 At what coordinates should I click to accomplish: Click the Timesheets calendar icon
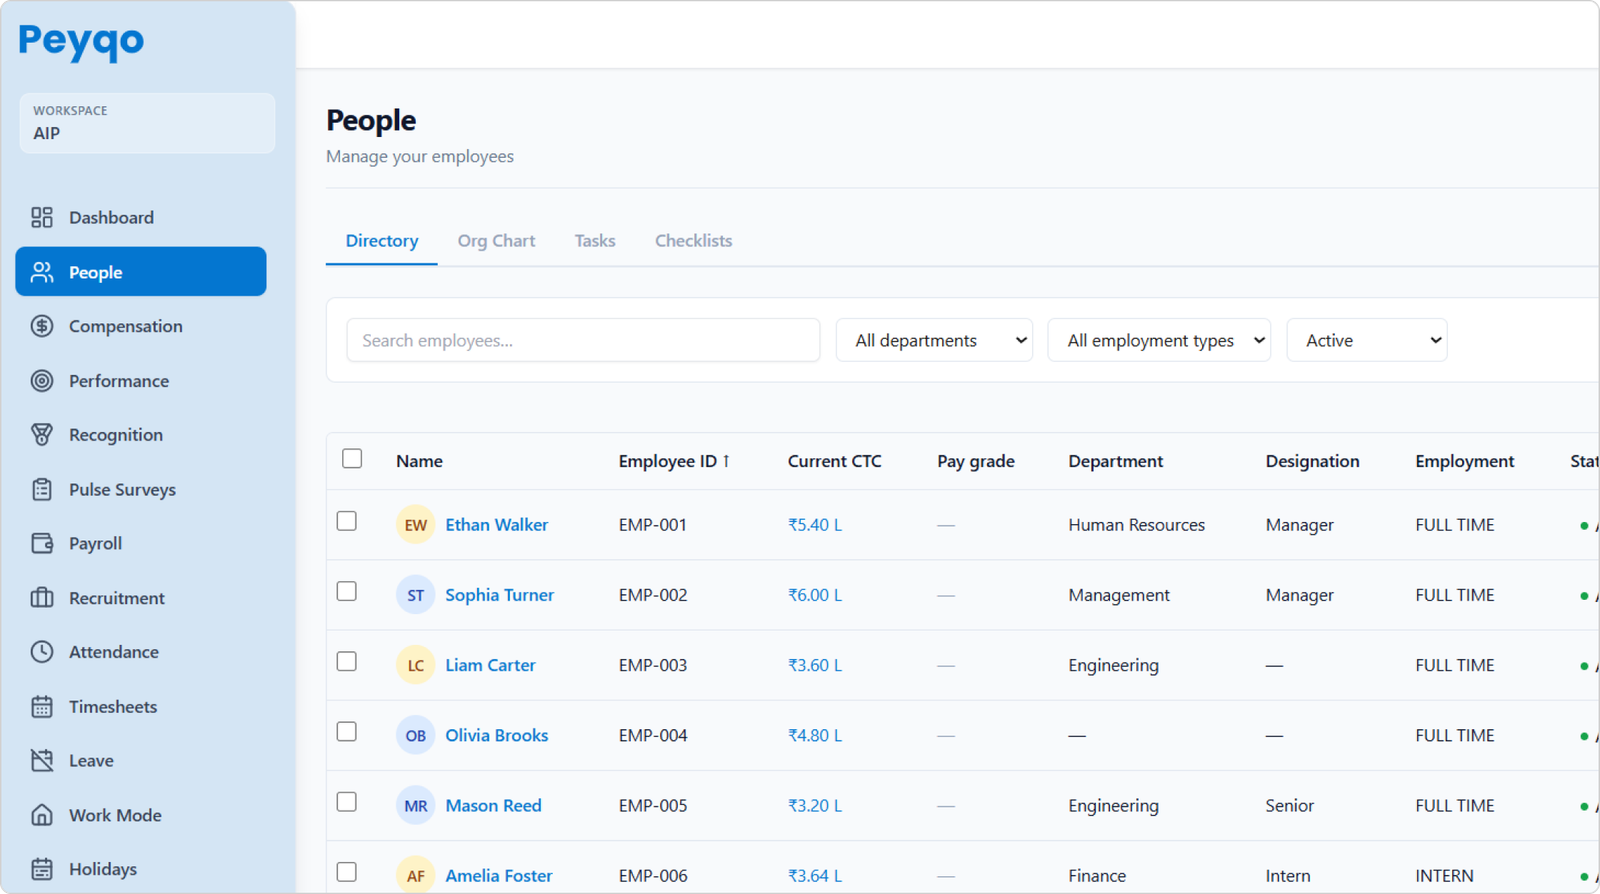coord(42,707)
